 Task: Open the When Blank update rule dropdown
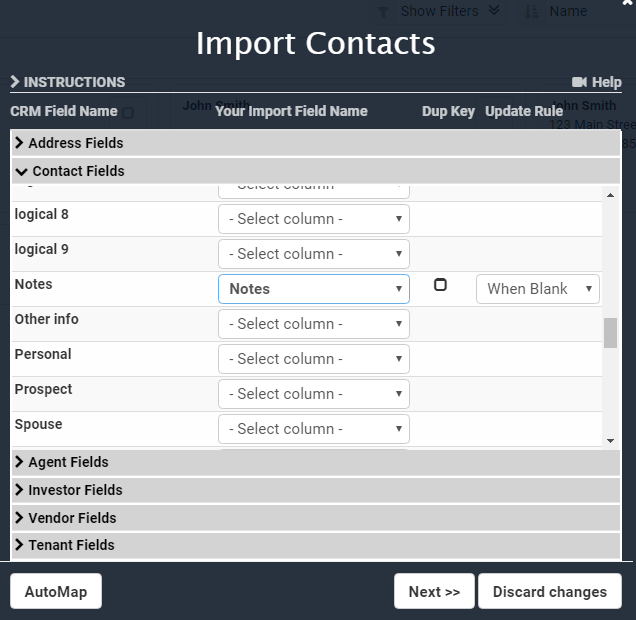click(538, 289)
